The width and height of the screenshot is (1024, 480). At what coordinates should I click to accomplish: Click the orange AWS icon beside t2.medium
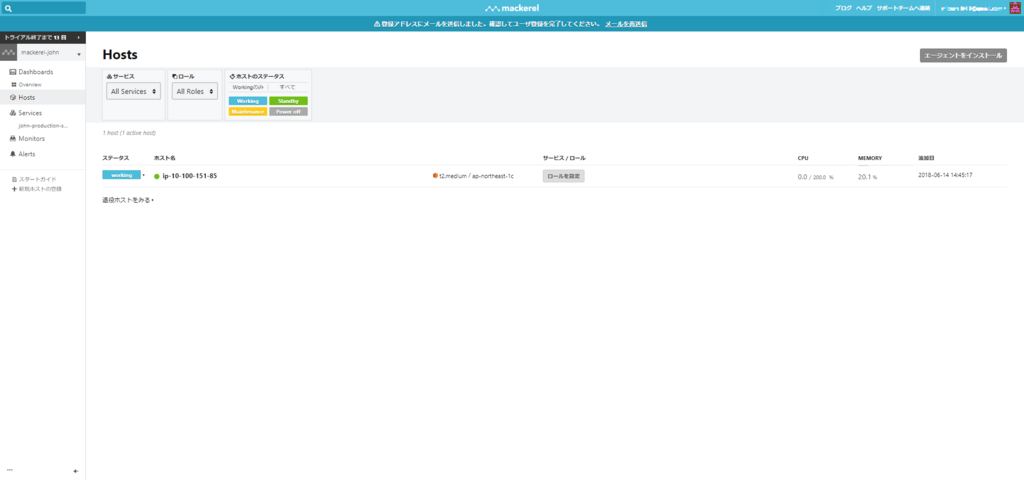coord(435,176)
